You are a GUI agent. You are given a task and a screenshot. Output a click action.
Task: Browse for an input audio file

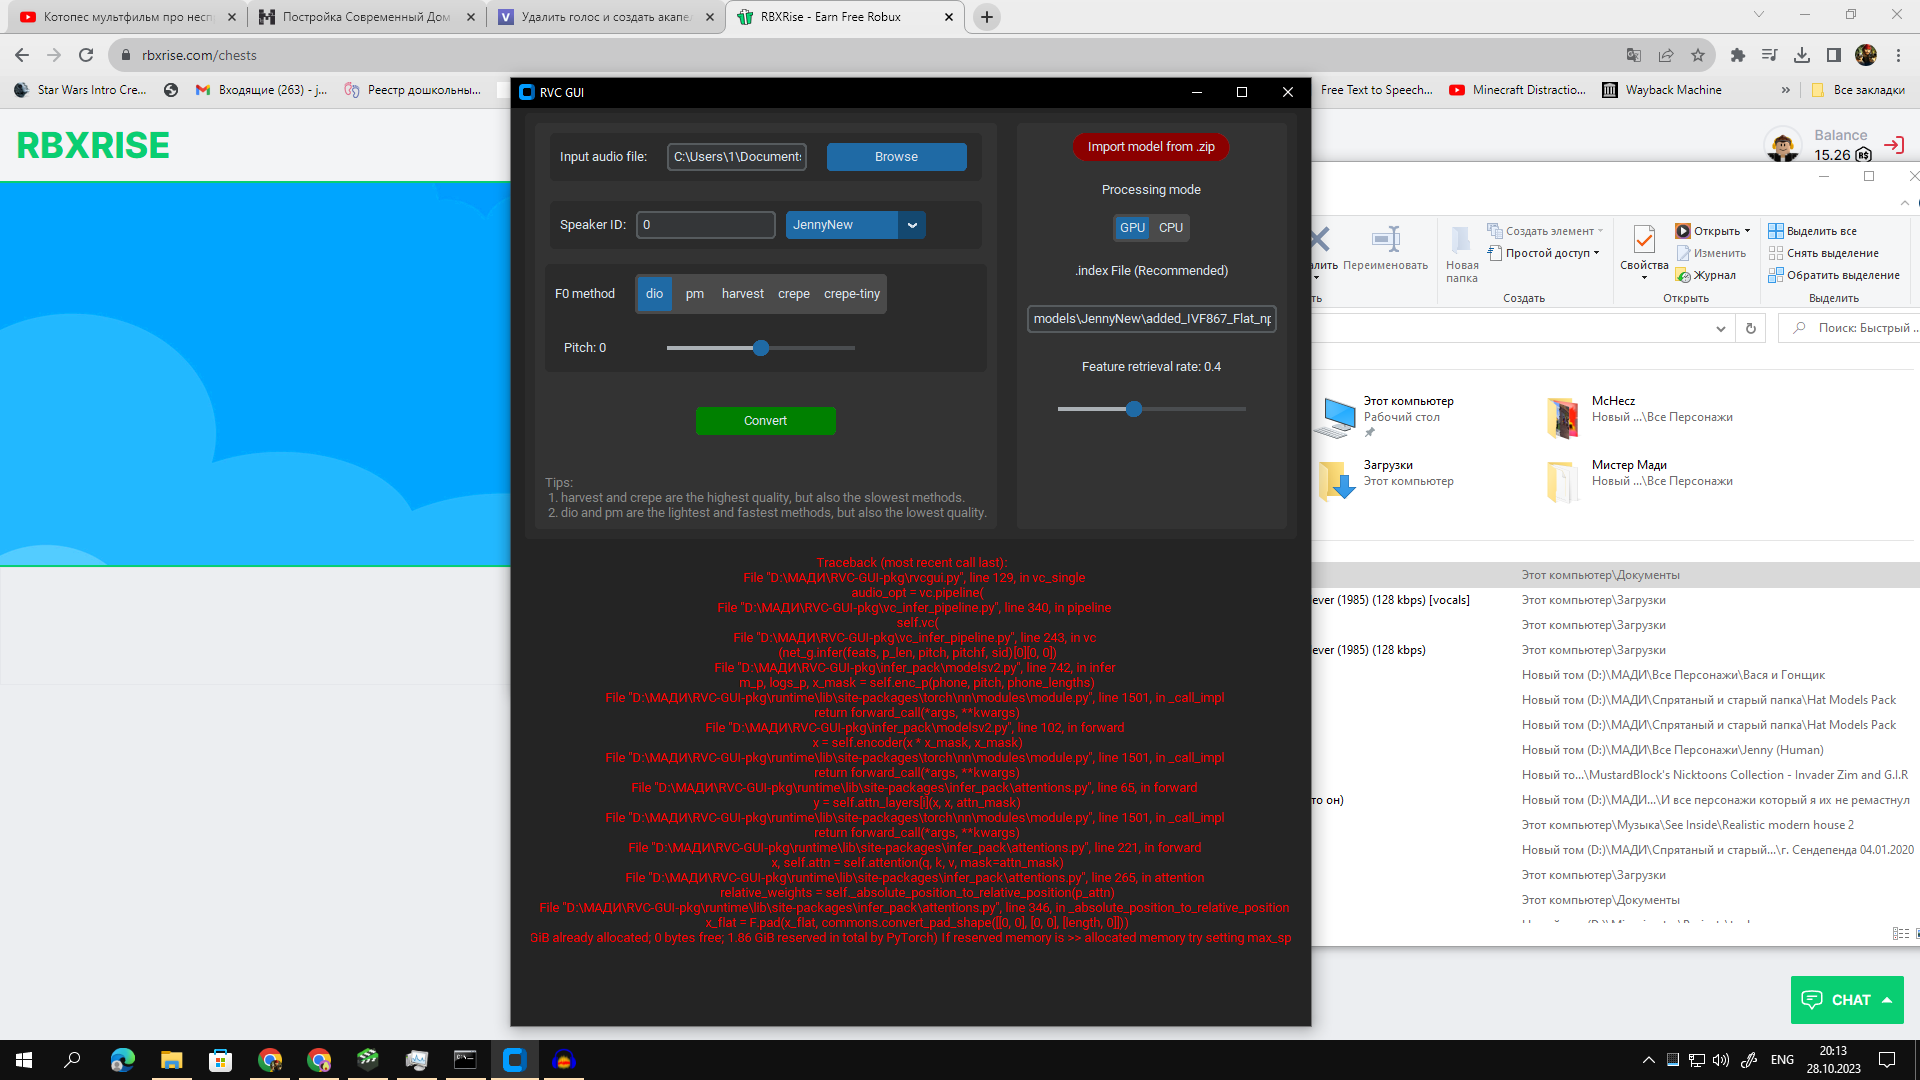point(896,157)
